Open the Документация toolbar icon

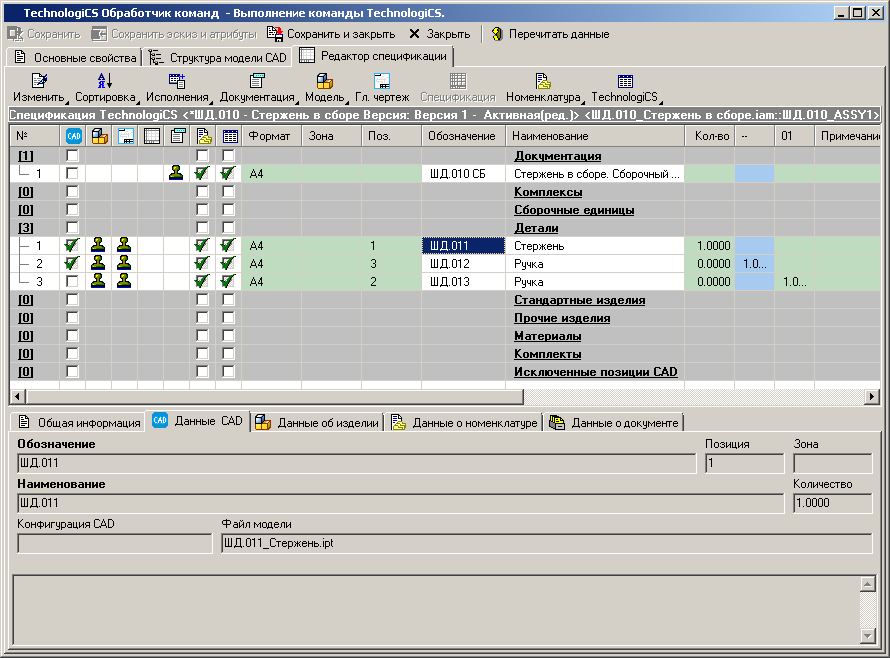pos(257,82)
